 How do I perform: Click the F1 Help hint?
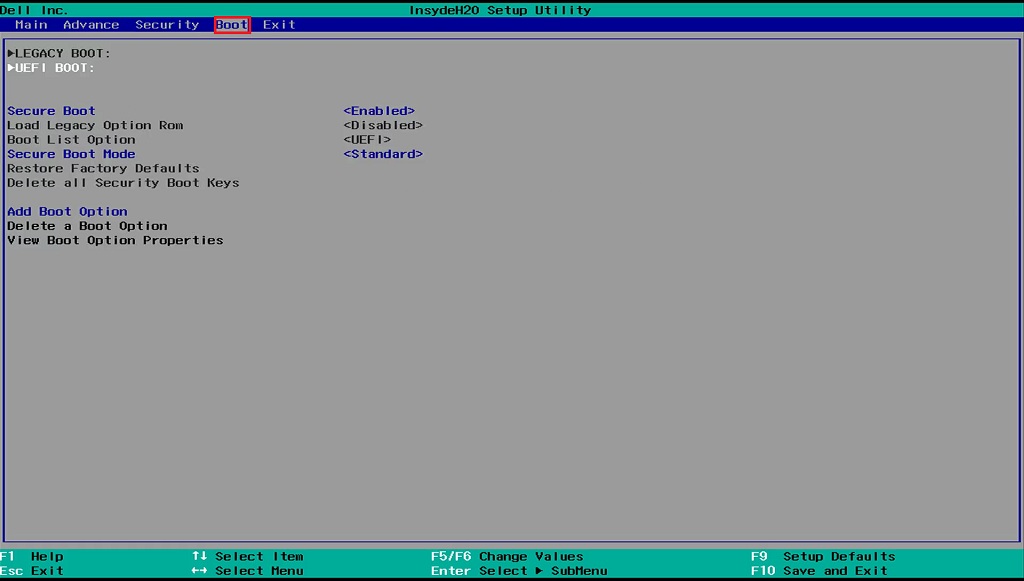[x=33, y=557]
